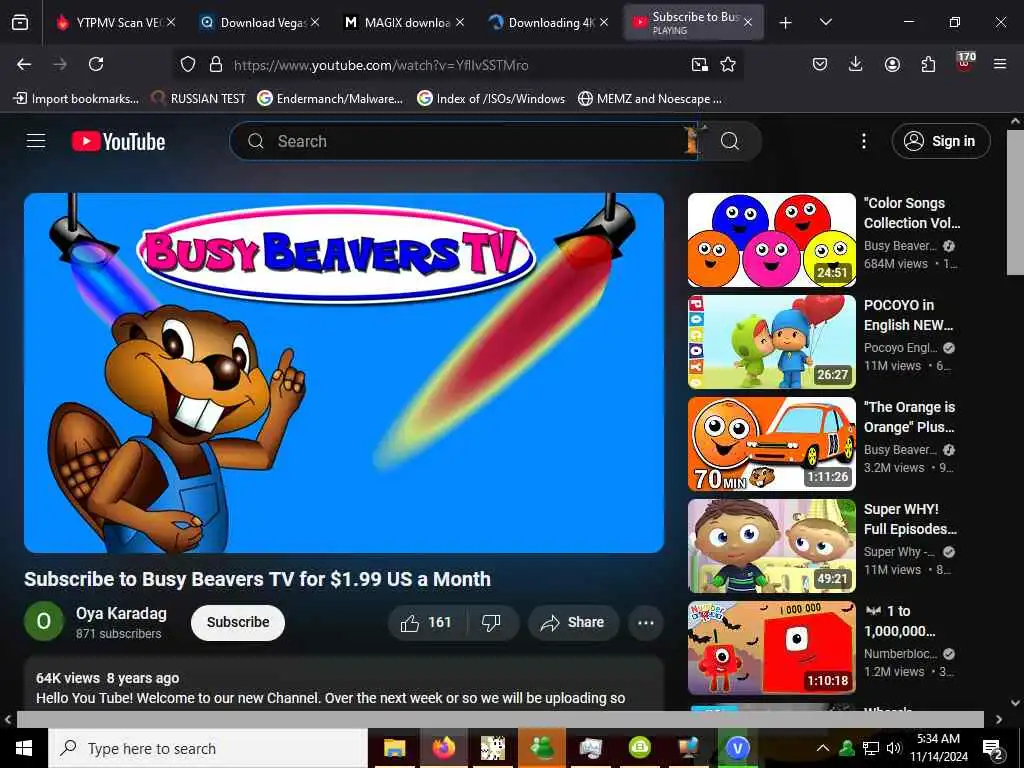
Task: Open the YouTube guide hamburger menu
Action: click(x=36, y=141)
